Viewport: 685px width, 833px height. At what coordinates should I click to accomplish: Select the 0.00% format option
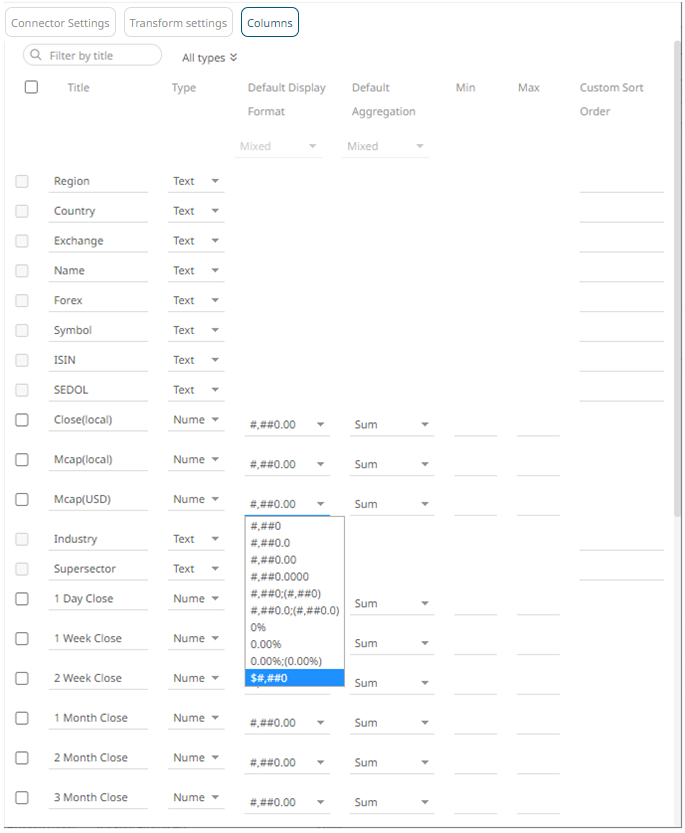[294, 644]
